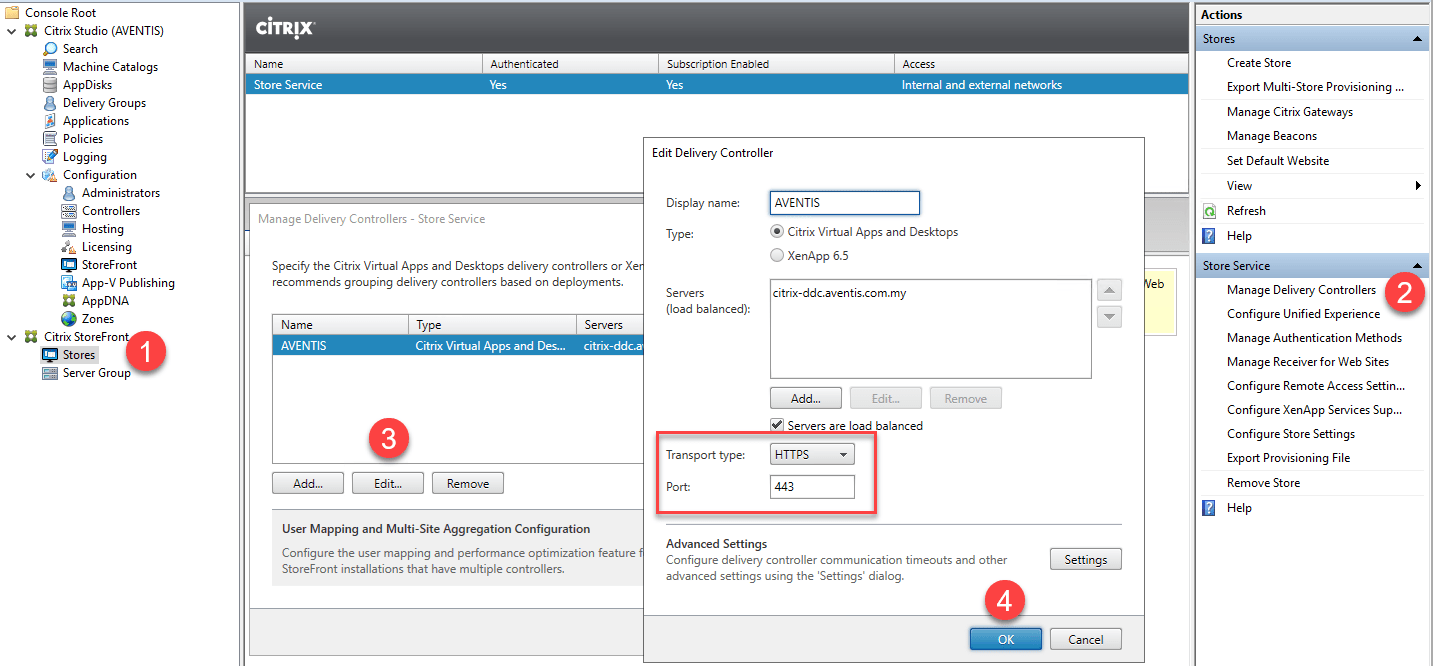The height and width of the screenshot is (666, 1433).
Task: Open Configure Store Settings
Action: [x=1291, y=434]
